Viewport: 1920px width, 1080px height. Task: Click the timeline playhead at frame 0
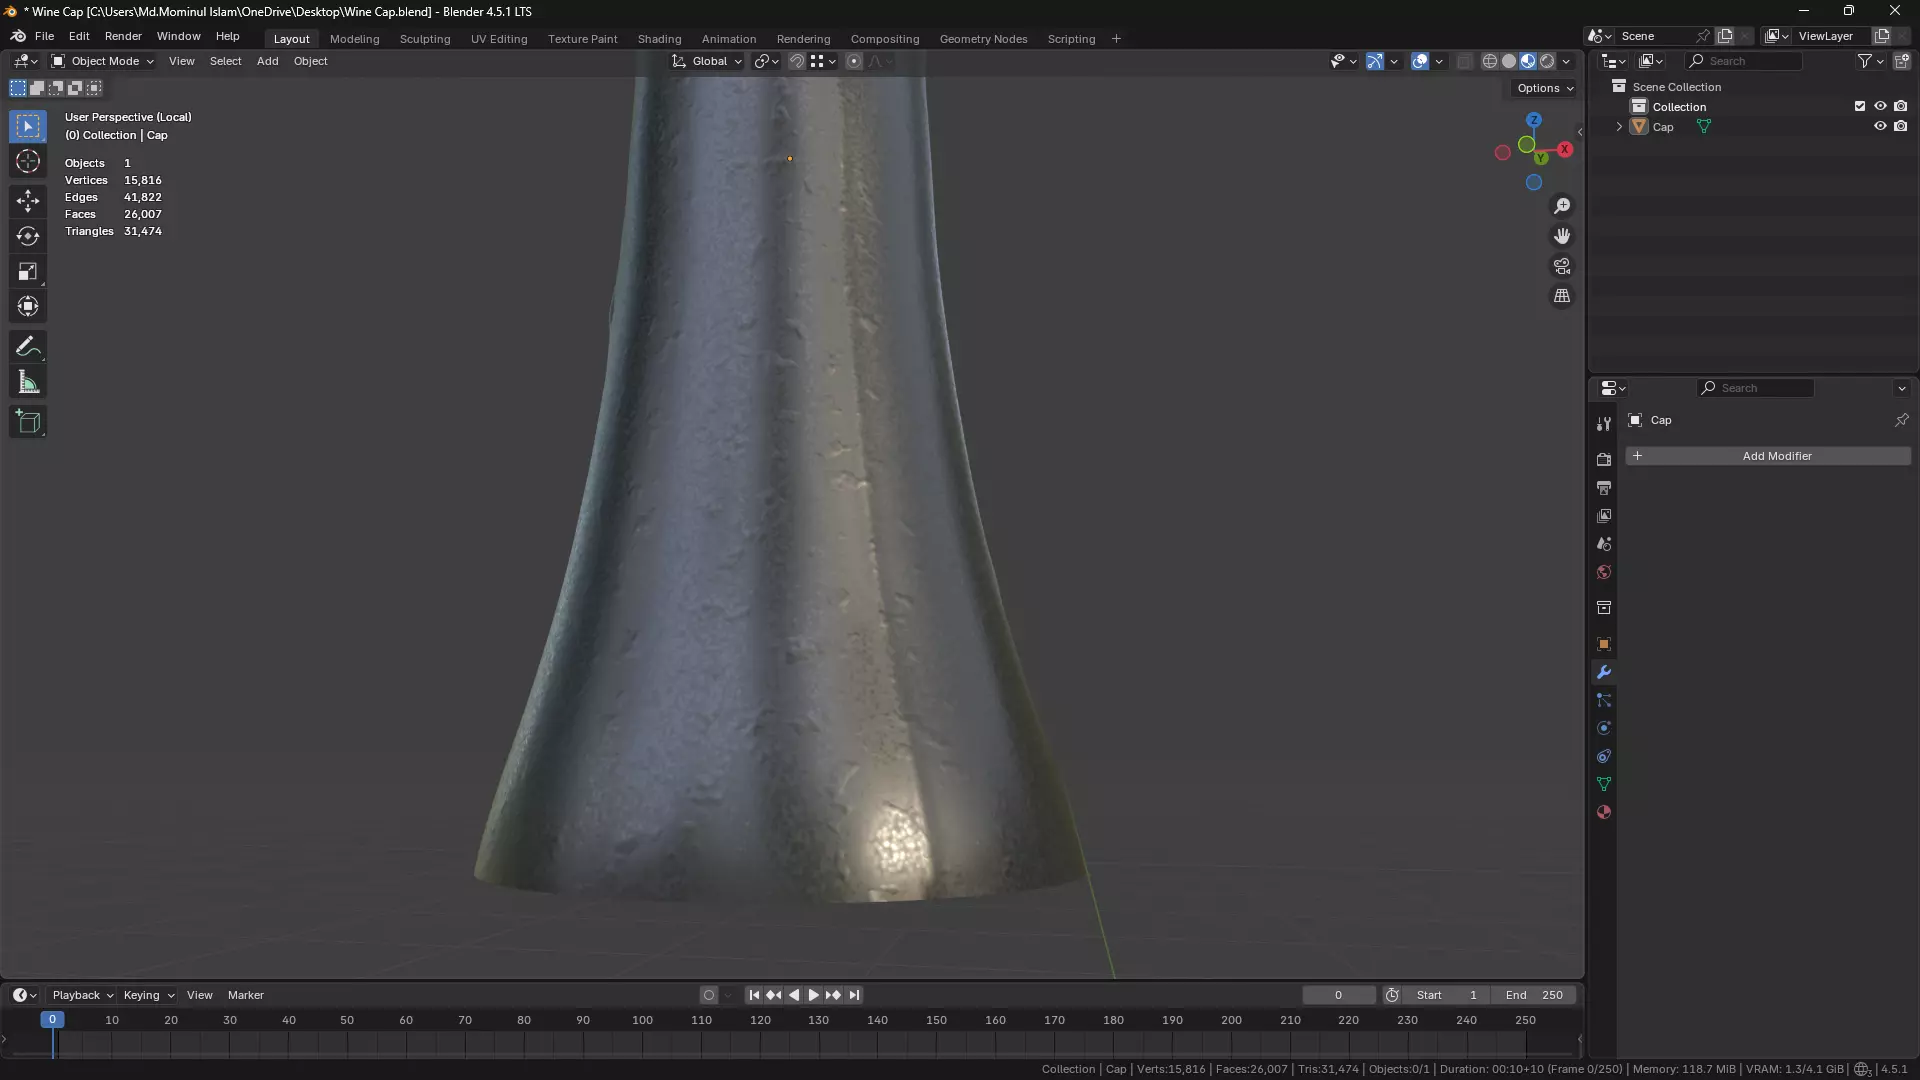[52, 1020]
